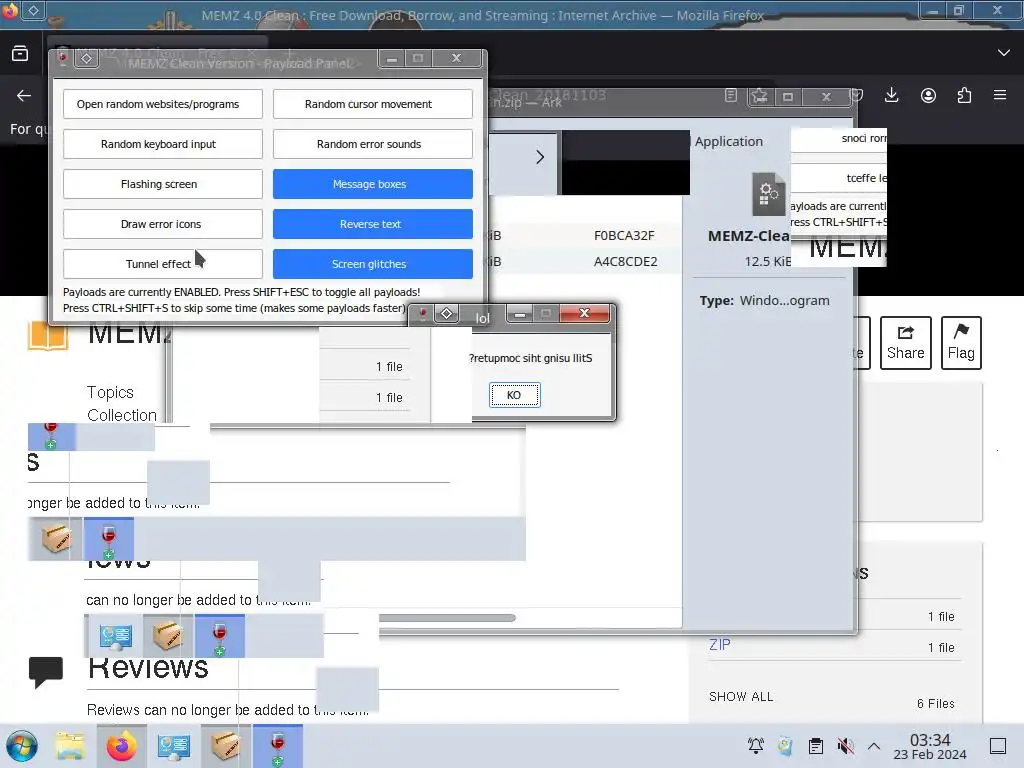Open Firefox hamburger application menu
The height and width of the screenshot is (768, 1024).
pos(1000,95)
